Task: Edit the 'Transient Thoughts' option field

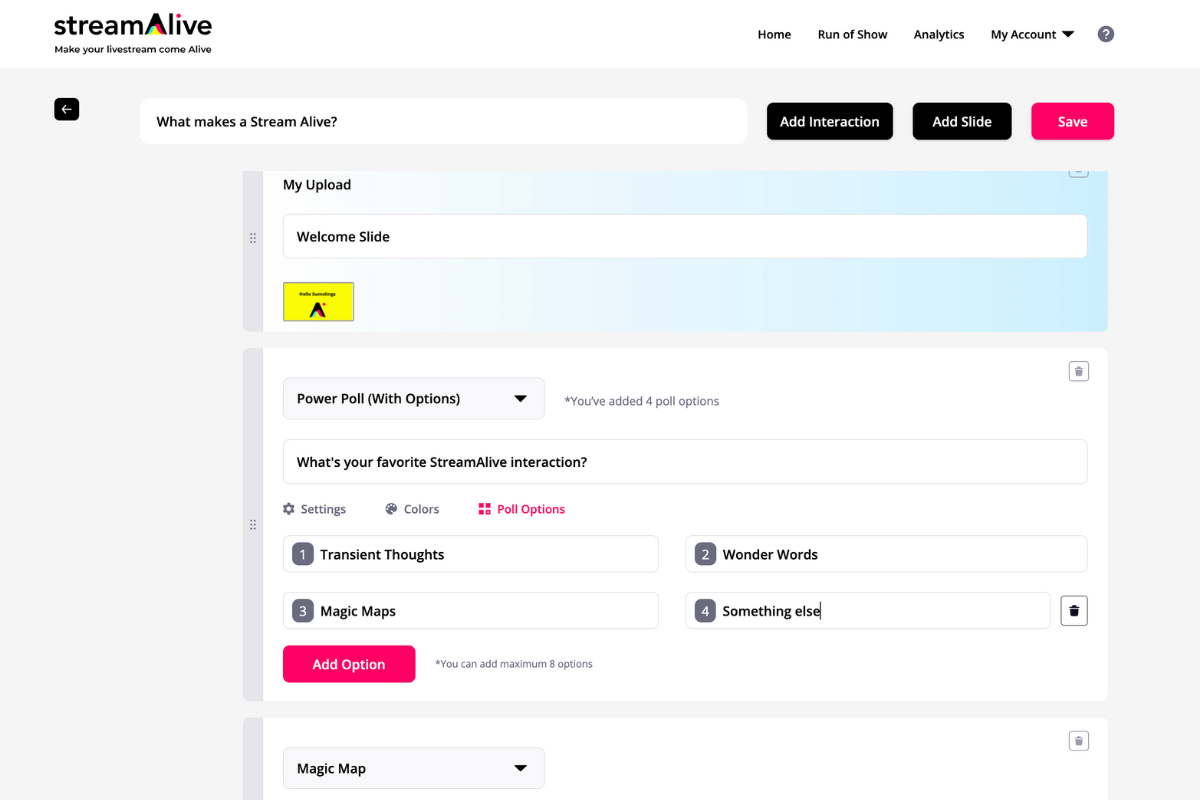Action: [471, 554]
